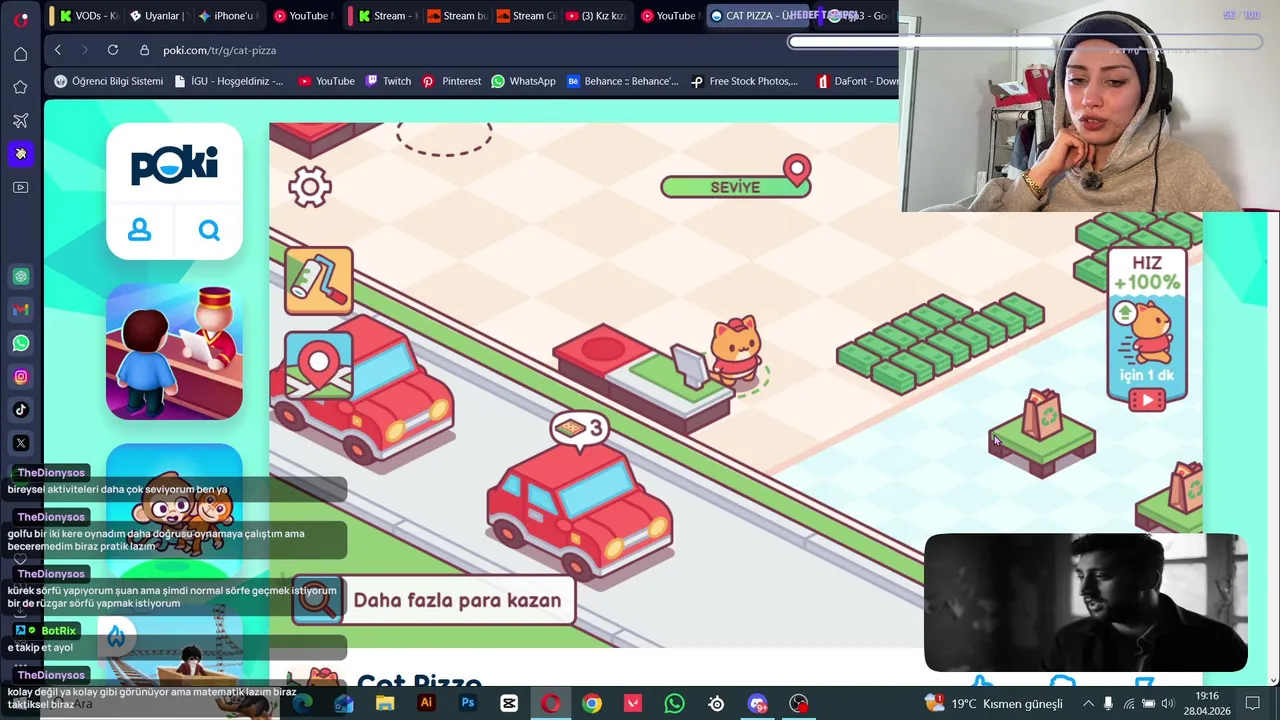
Task: Open the Free Stock Photos bookmark
Action: [744, 81]
